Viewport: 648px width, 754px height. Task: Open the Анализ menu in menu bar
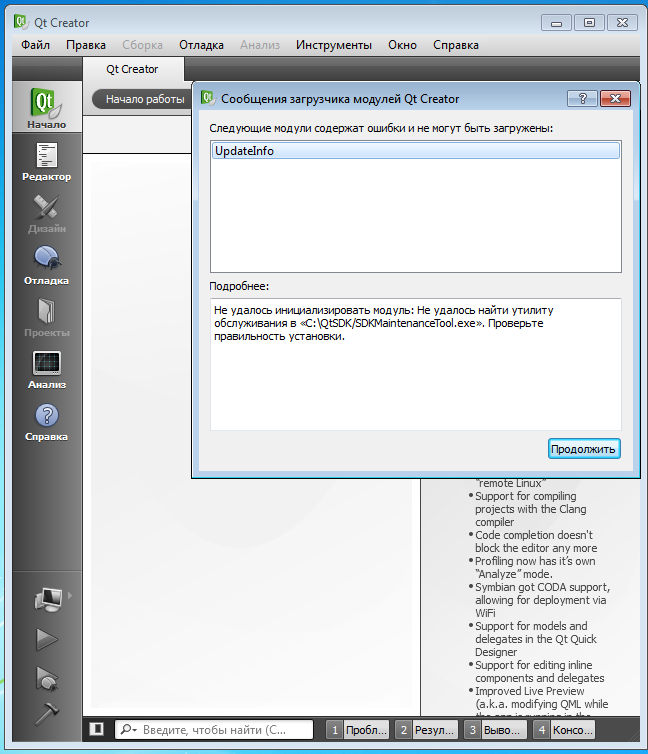pos(260,45)
